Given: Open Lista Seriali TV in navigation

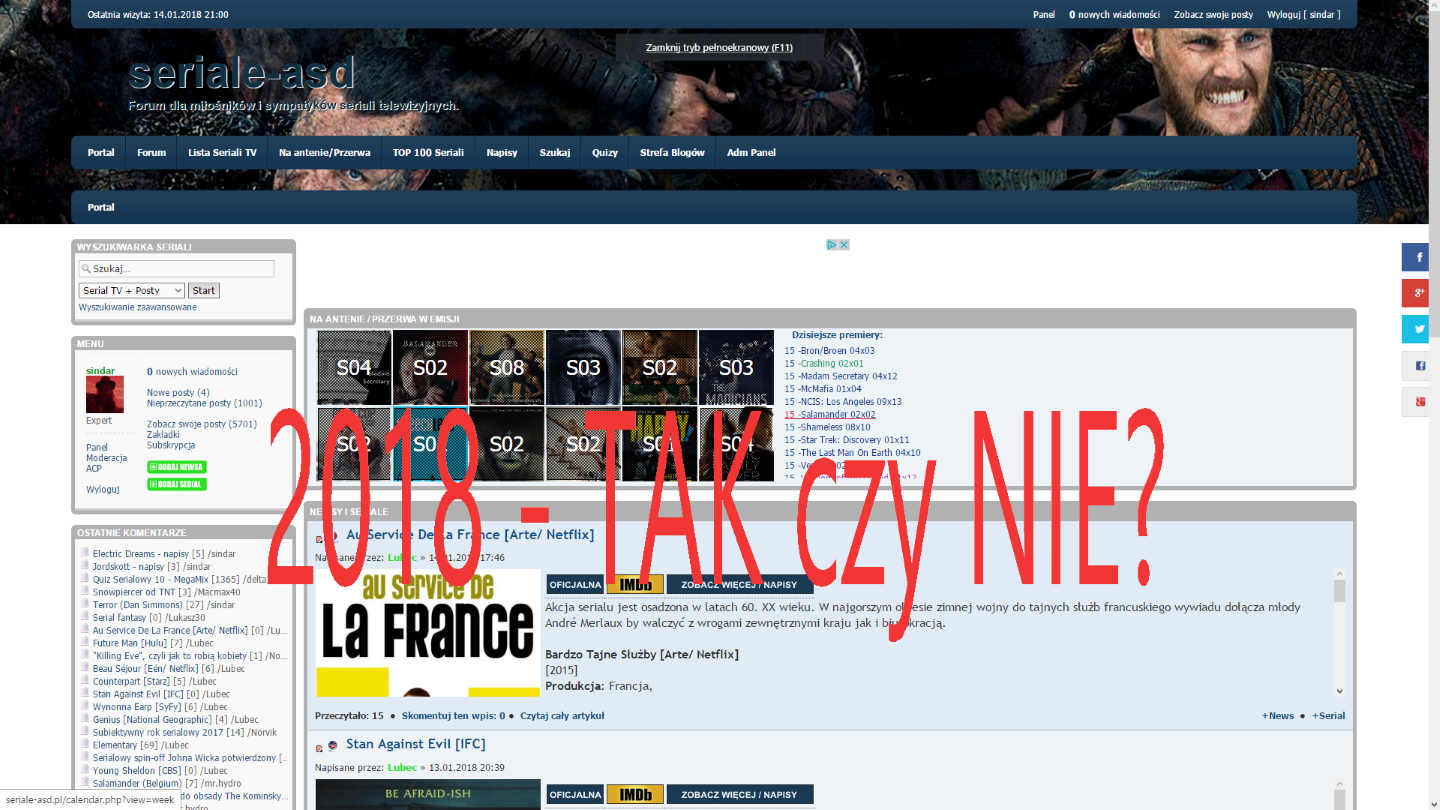Looking at the screenshot, I should (222, 153).
